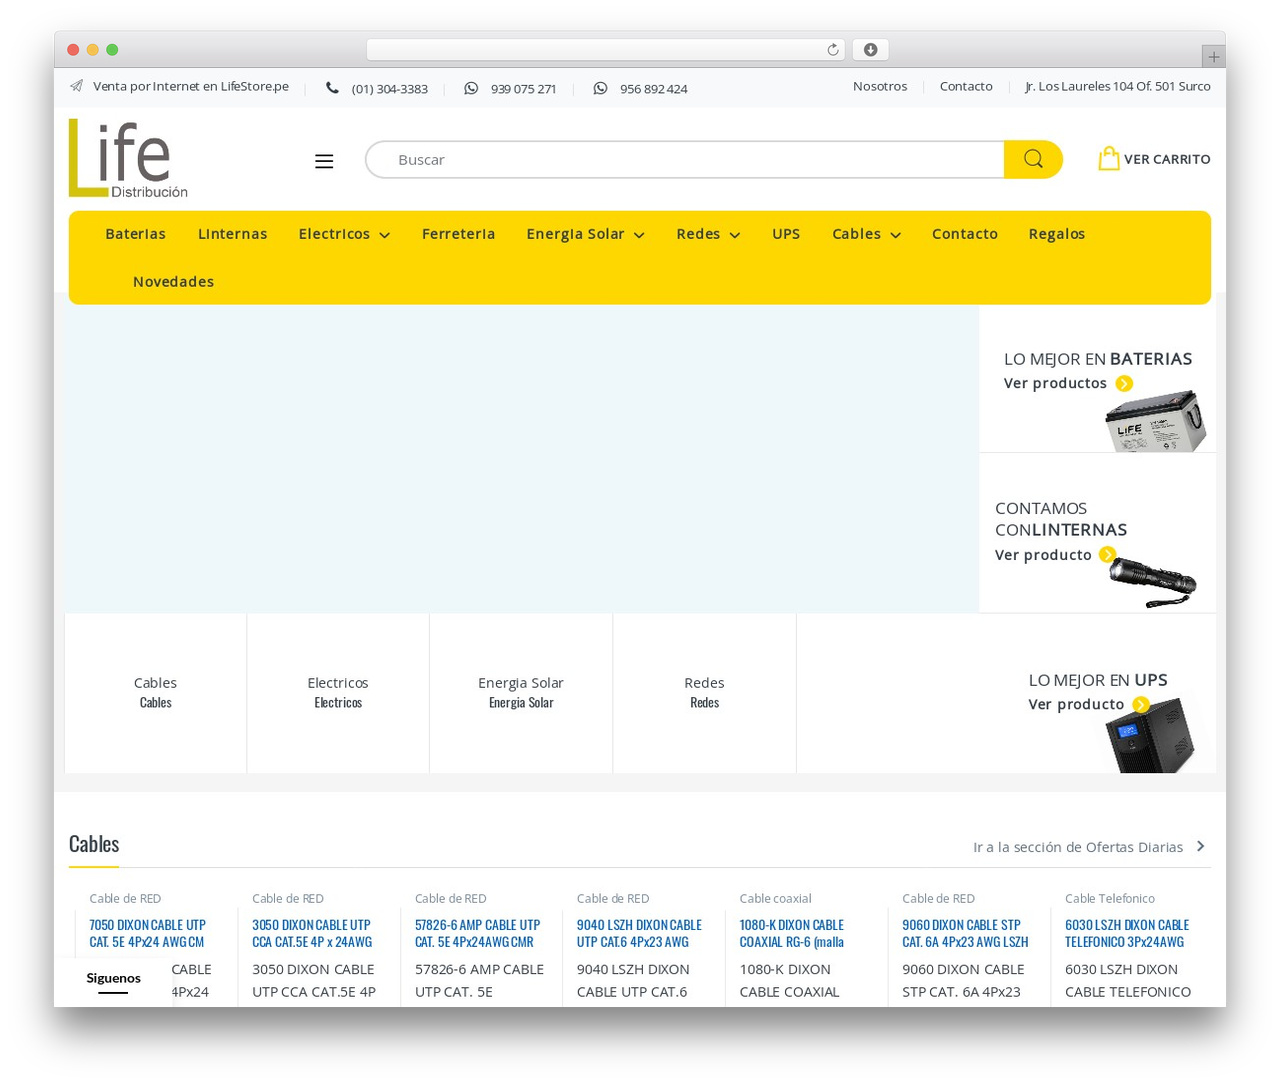
Task: Go to Ferreteria category
Action: [x=458, y=234]
